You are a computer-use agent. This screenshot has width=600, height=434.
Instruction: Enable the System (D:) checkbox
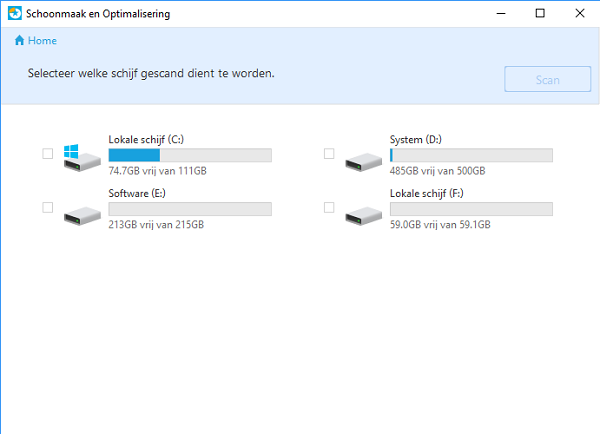pyautogui.click(x=329, y=154)
